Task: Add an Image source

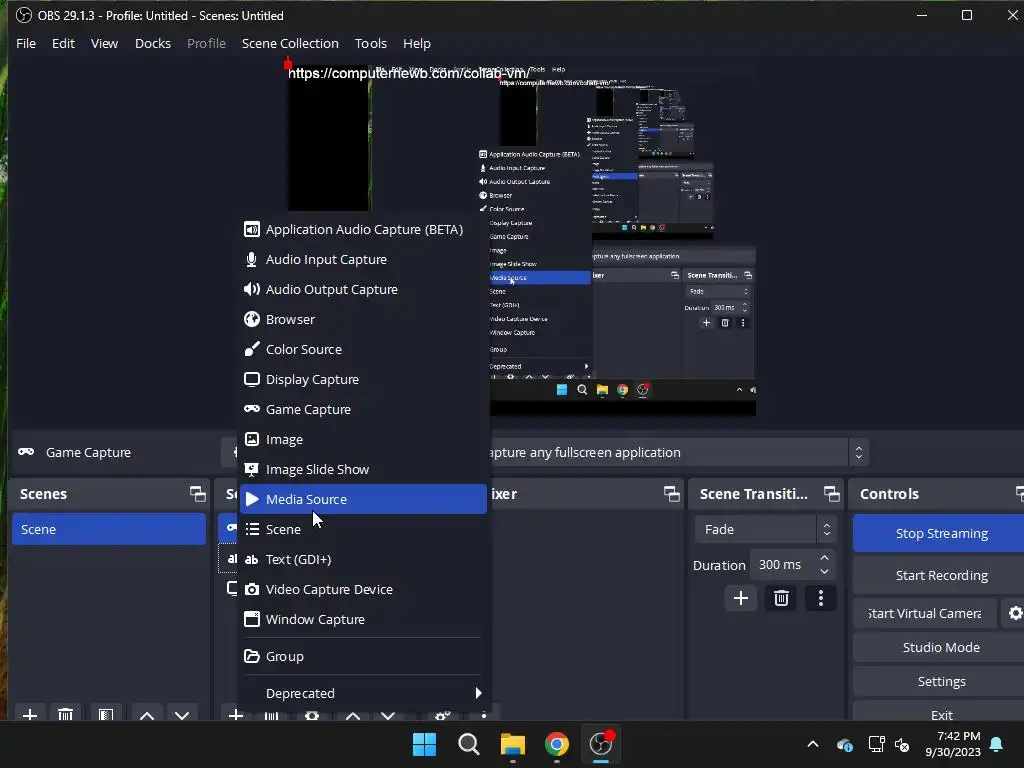Action: coord(363,440)
